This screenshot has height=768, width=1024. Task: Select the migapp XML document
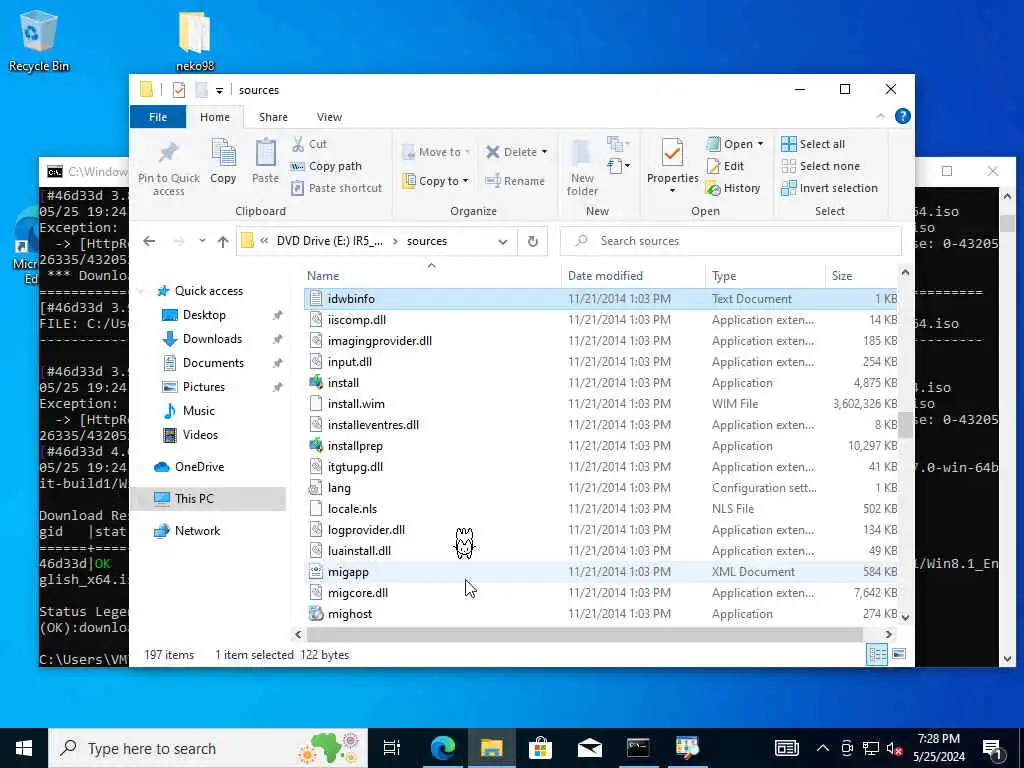(x=601, y=572)
